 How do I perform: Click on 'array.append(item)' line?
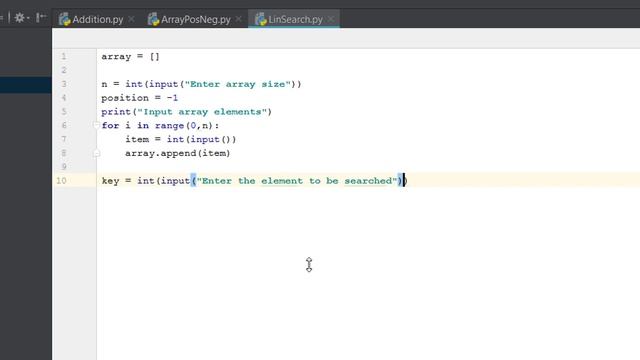point(178,153)
